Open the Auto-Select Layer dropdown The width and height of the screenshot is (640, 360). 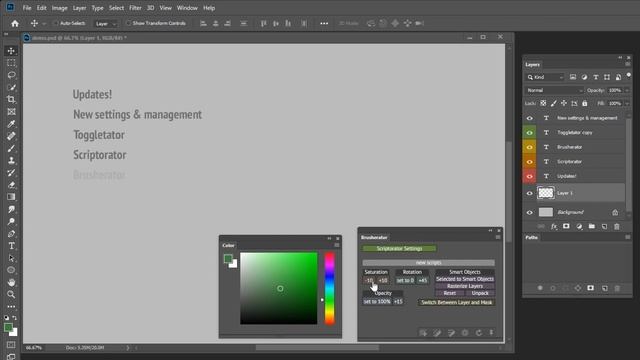(x=106, y=24)
